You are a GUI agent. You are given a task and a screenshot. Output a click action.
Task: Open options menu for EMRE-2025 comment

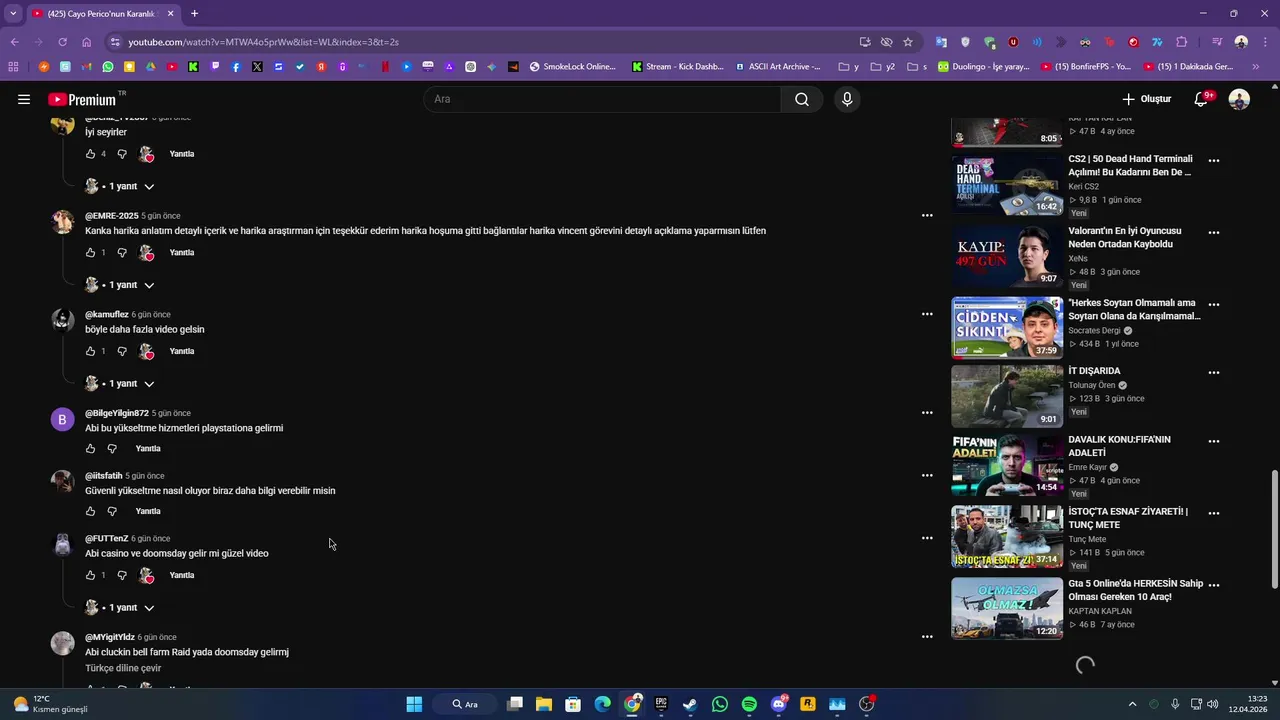[x=927, y=216]
